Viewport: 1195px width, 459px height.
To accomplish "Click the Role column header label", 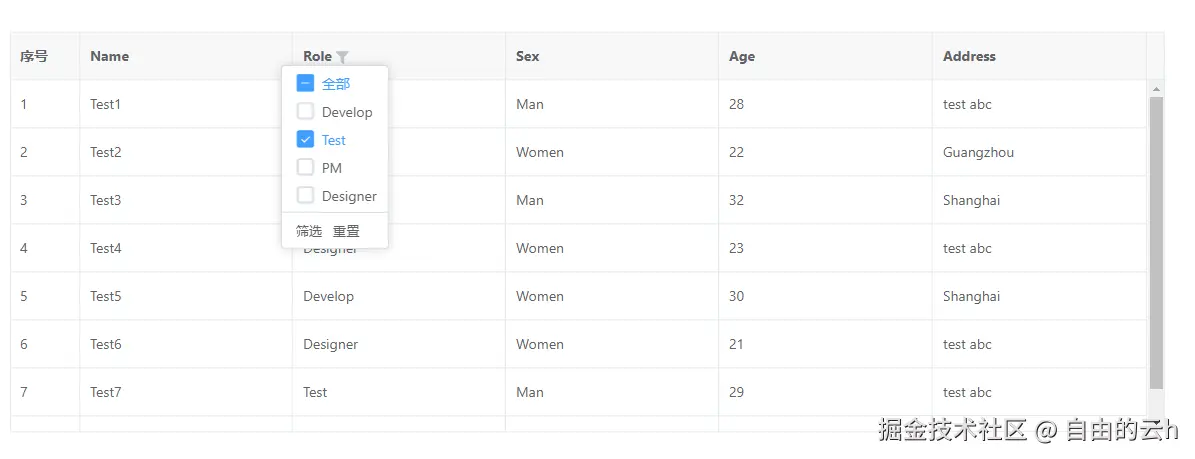I will (x=317, y=57).
